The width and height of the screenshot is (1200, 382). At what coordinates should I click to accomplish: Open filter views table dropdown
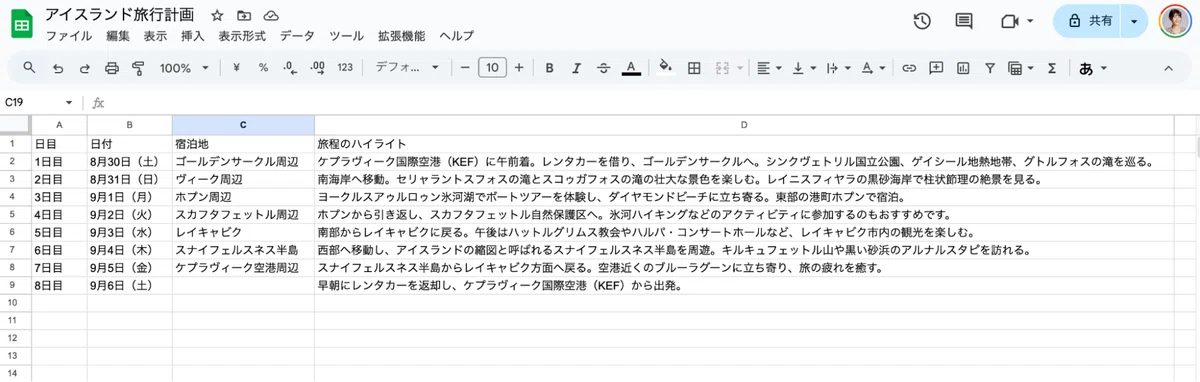pyautogui.click(x=1021, y=68)
